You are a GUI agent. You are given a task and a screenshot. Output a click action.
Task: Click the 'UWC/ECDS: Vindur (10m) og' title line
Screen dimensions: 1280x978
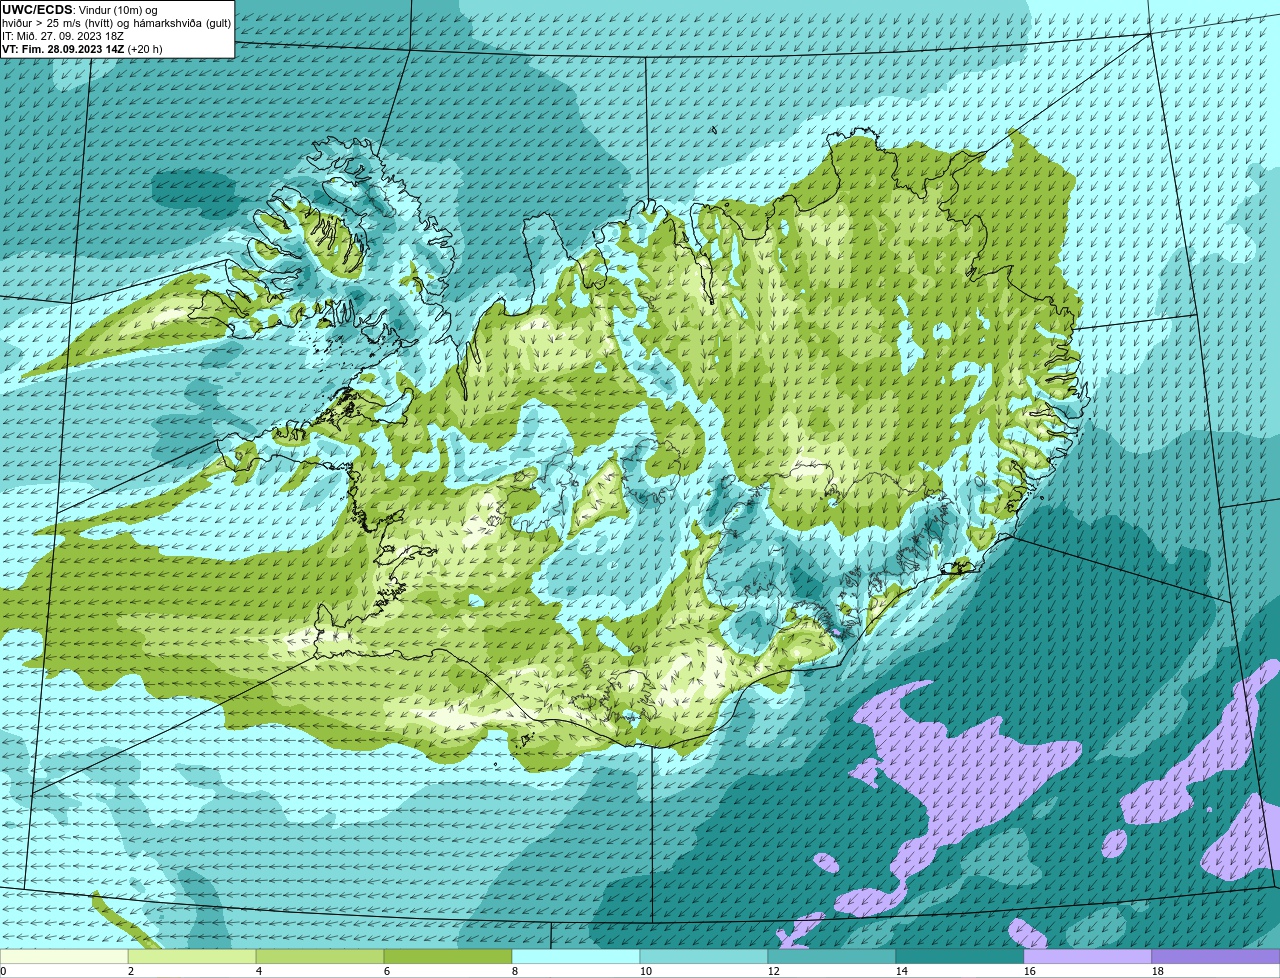tap(80, 10)
